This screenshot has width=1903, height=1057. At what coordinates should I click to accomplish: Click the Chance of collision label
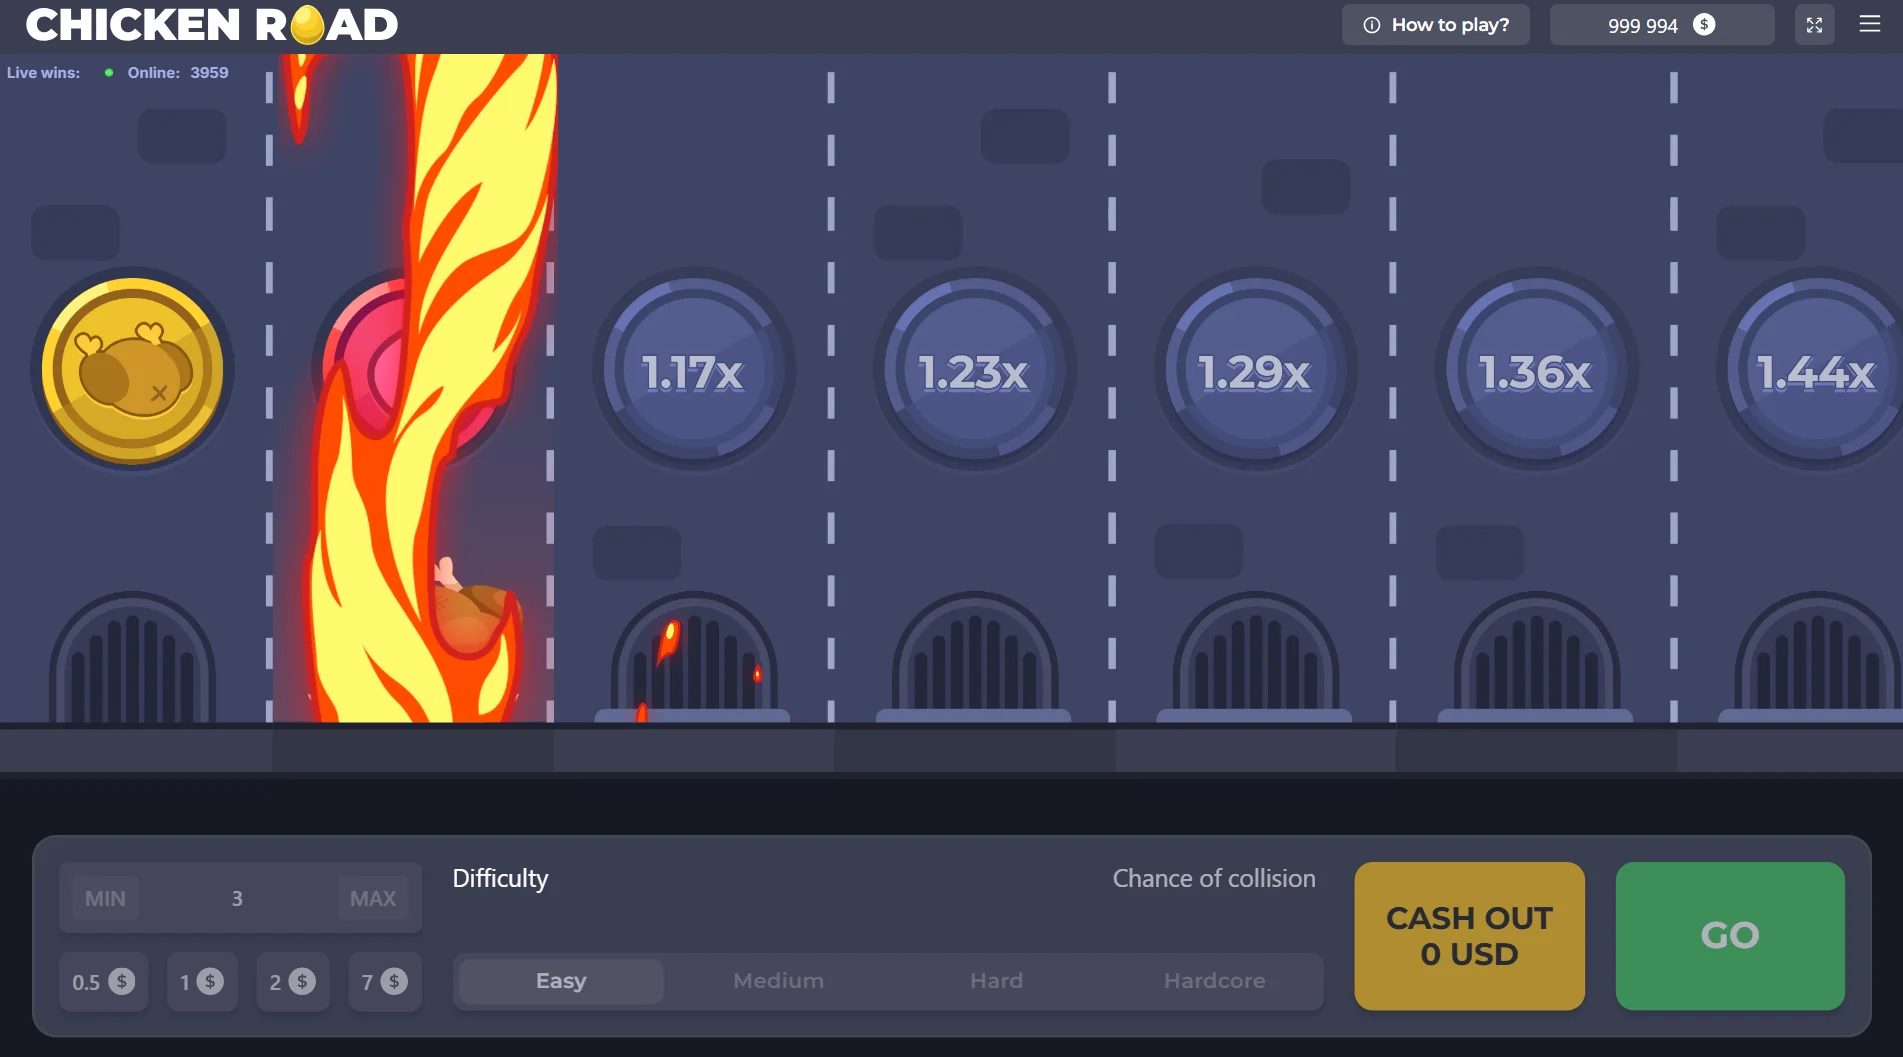pos(1214,878)
